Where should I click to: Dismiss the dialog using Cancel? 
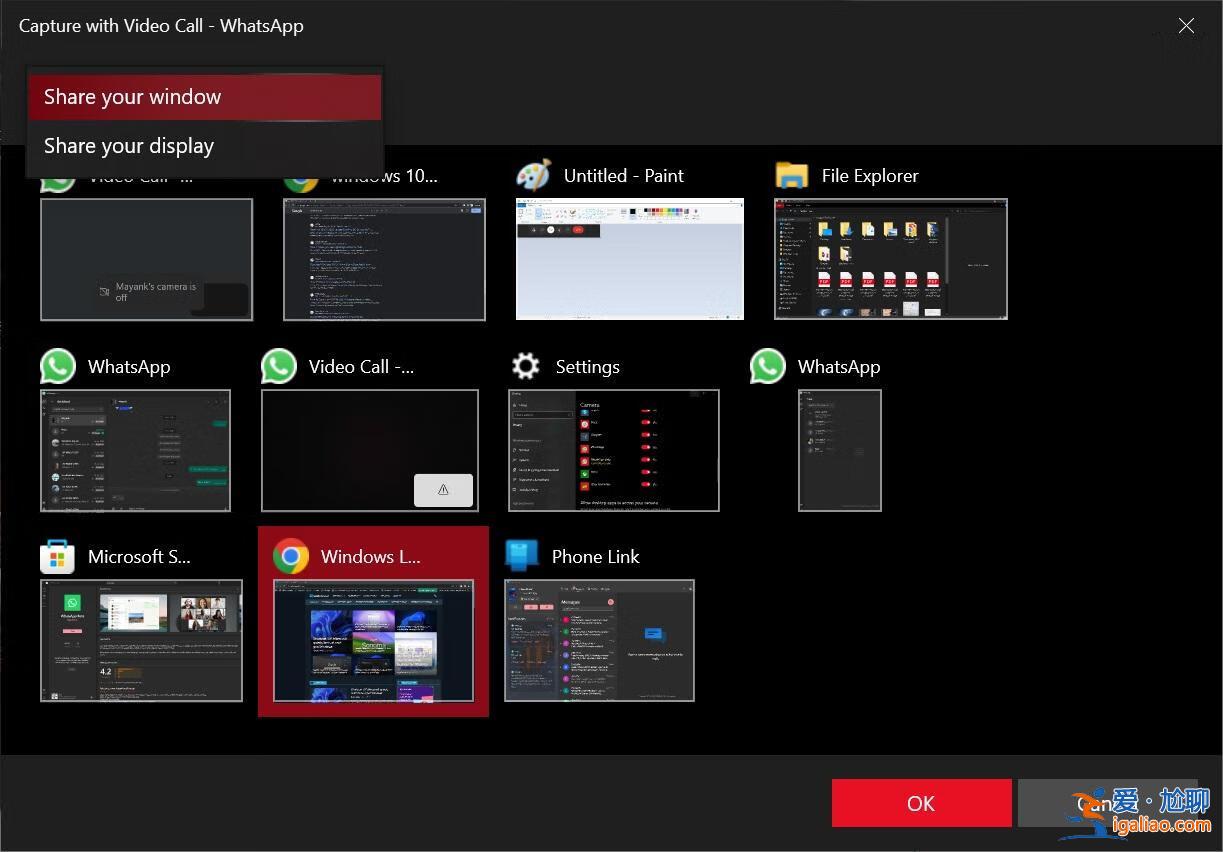1108,802
